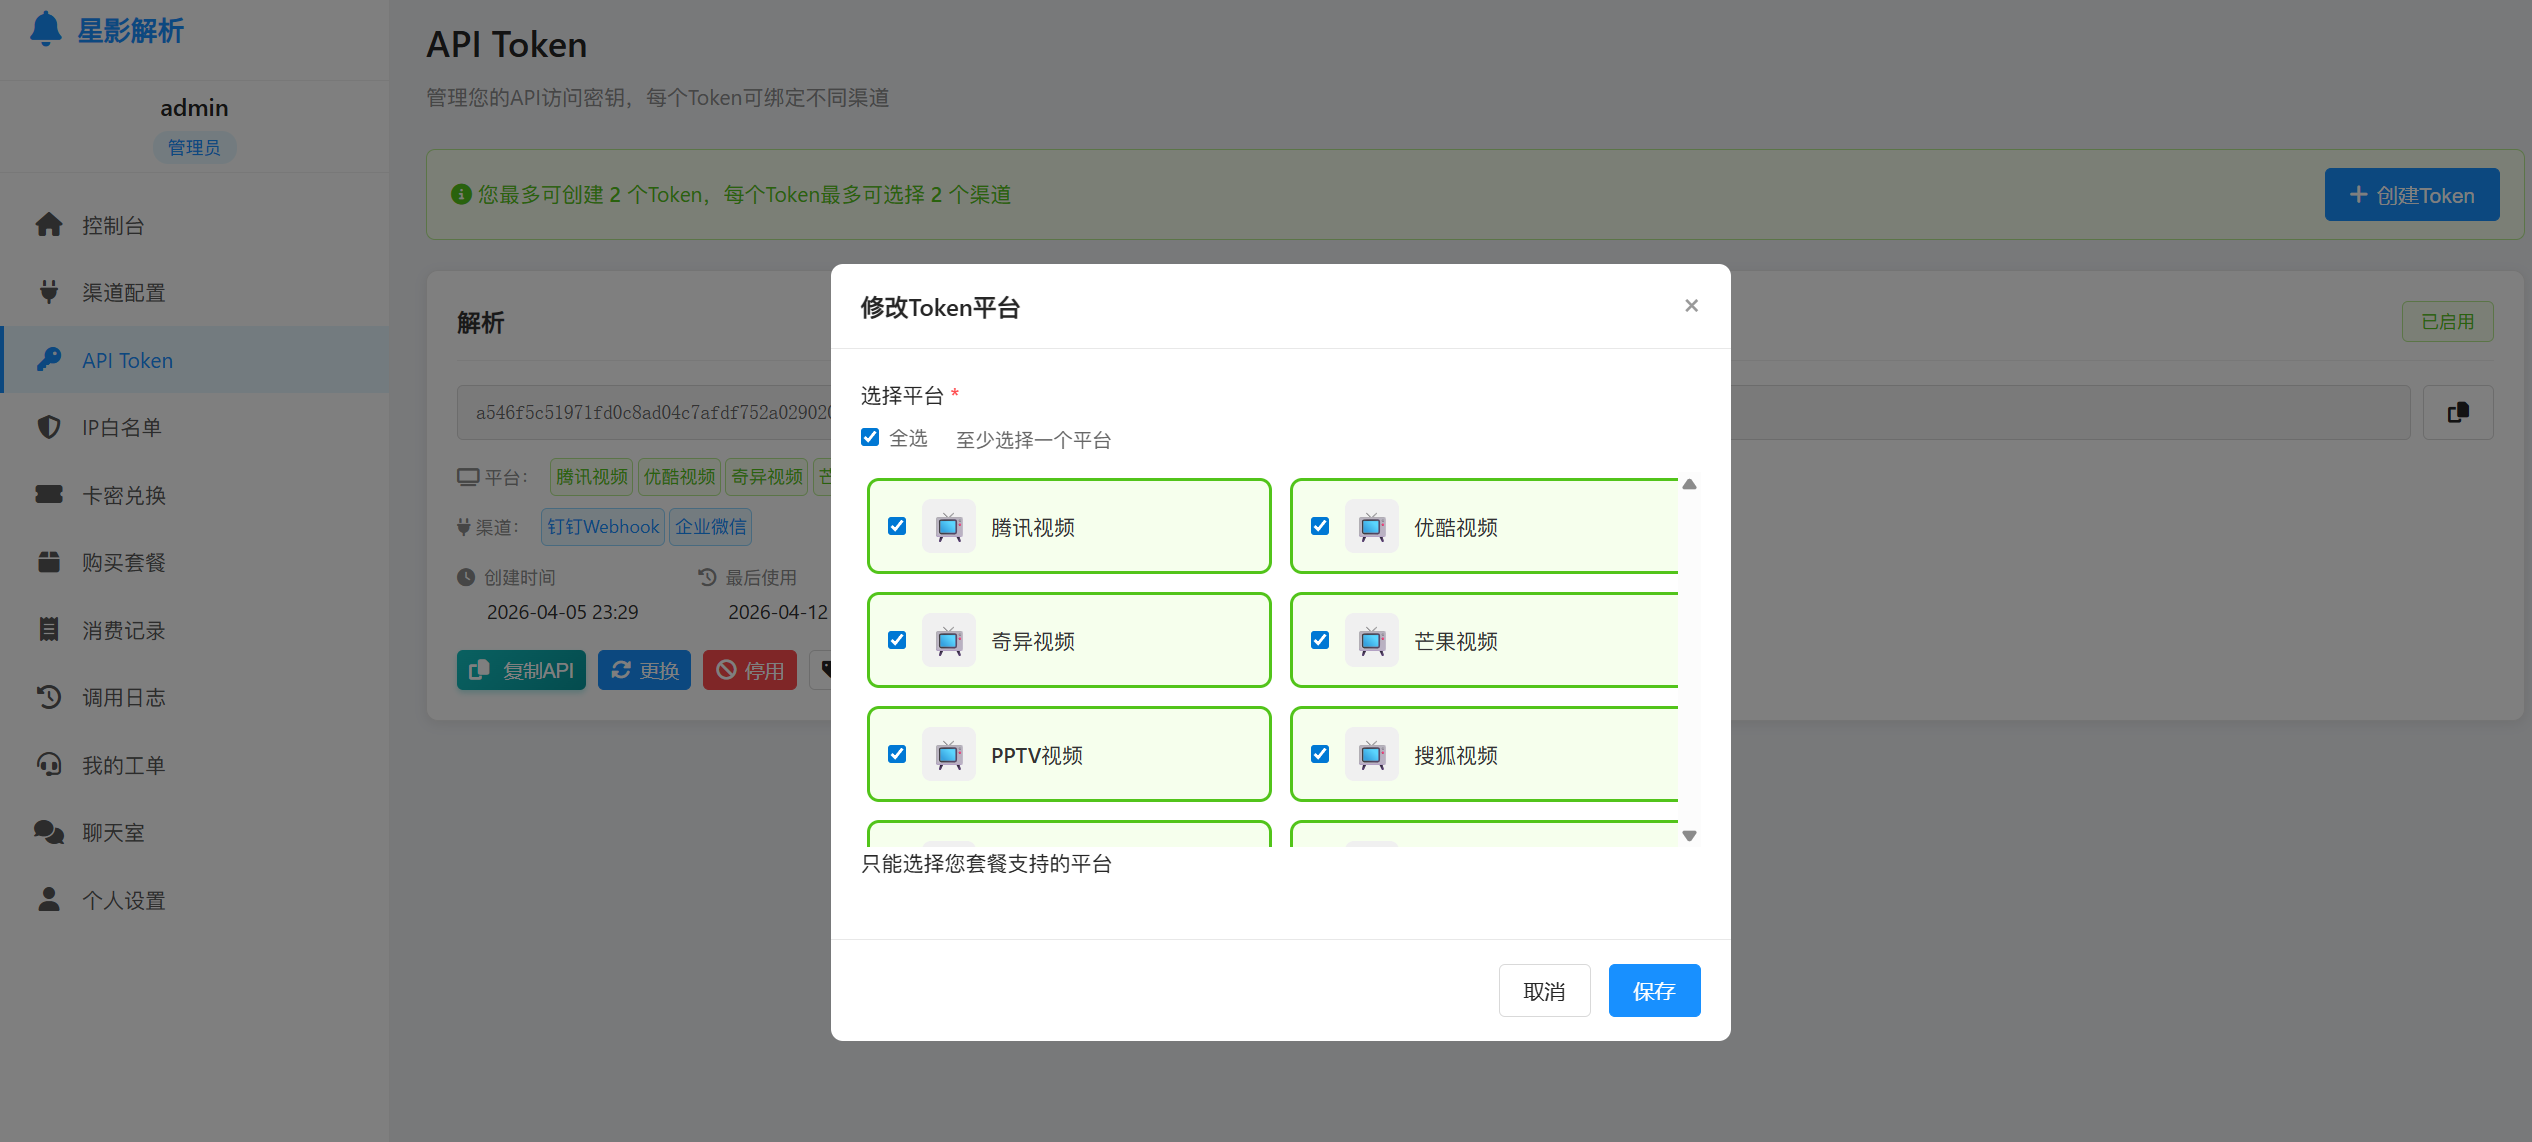Click the 至少选择一个平台 hint text
This screenshot has height=1142, width=2532.
pyautogui.click(x=1033, y=440)
